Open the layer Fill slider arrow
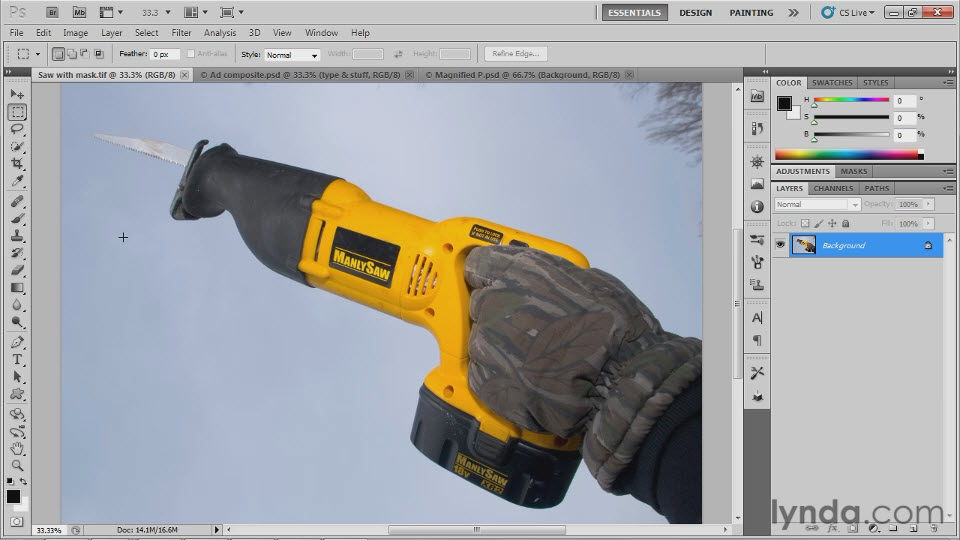Image resolution: width=960 pixels, height=540 pixels. (929, 223)
